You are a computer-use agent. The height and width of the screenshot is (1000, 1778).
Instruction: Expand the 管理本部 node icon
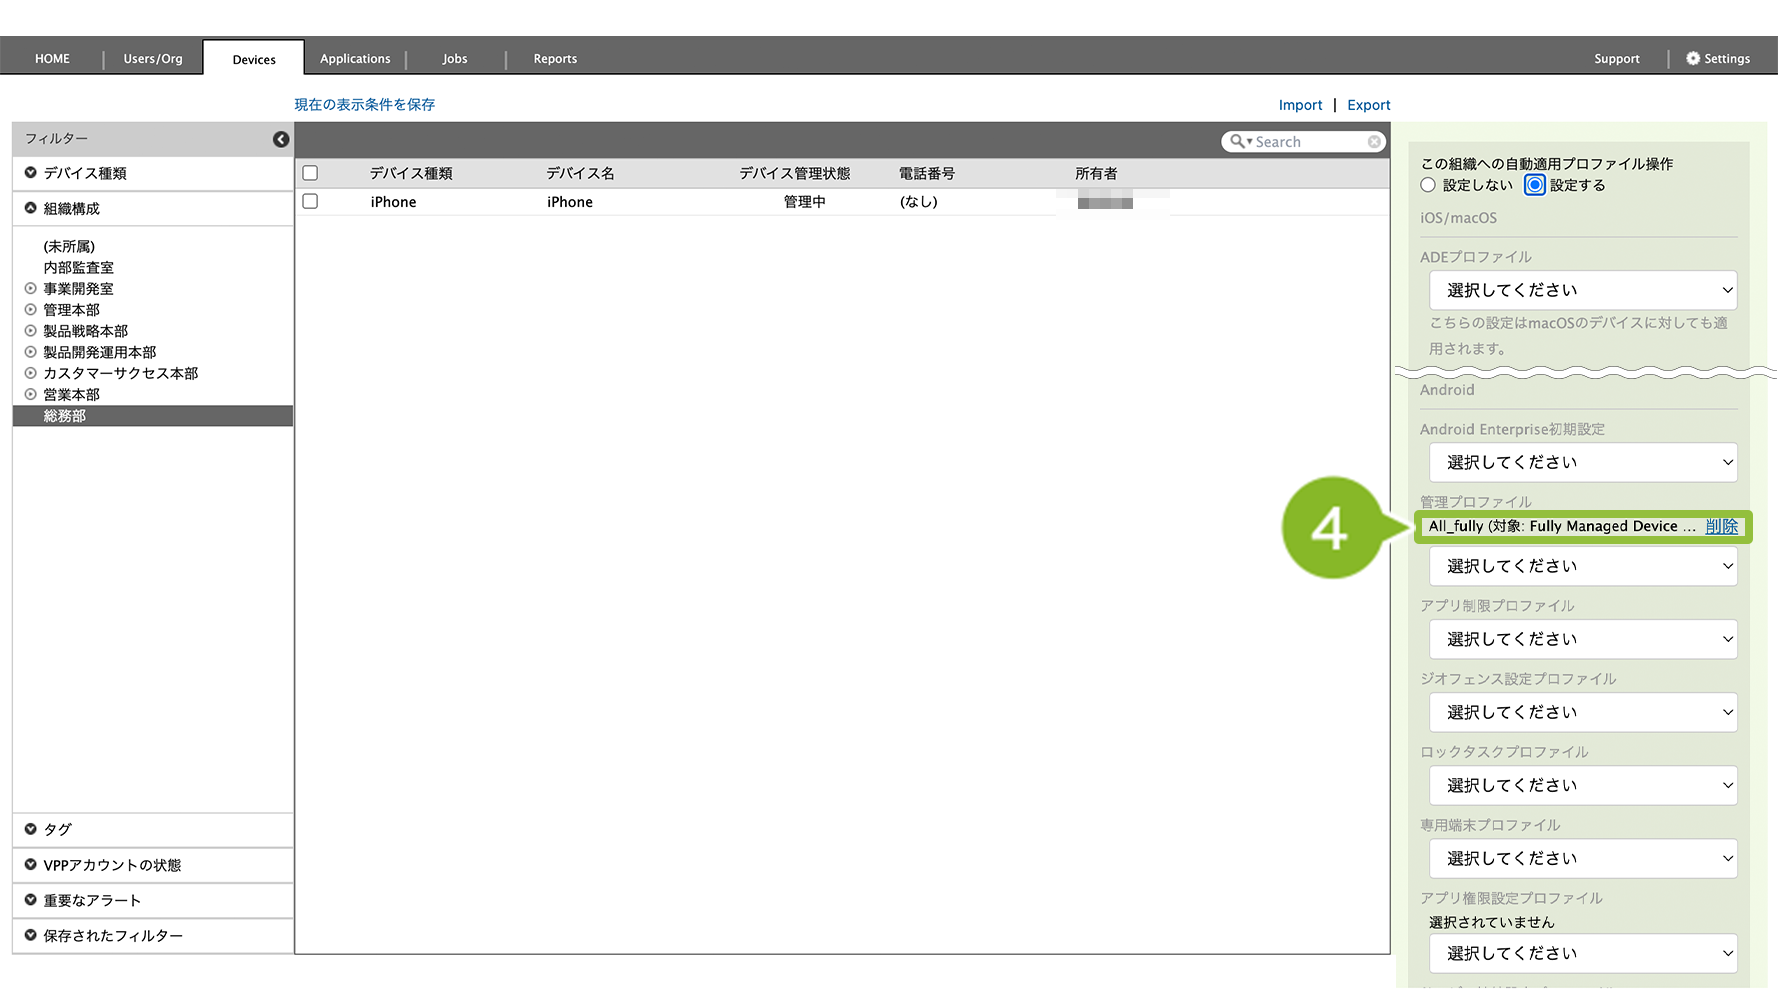(x=30, y=310)
